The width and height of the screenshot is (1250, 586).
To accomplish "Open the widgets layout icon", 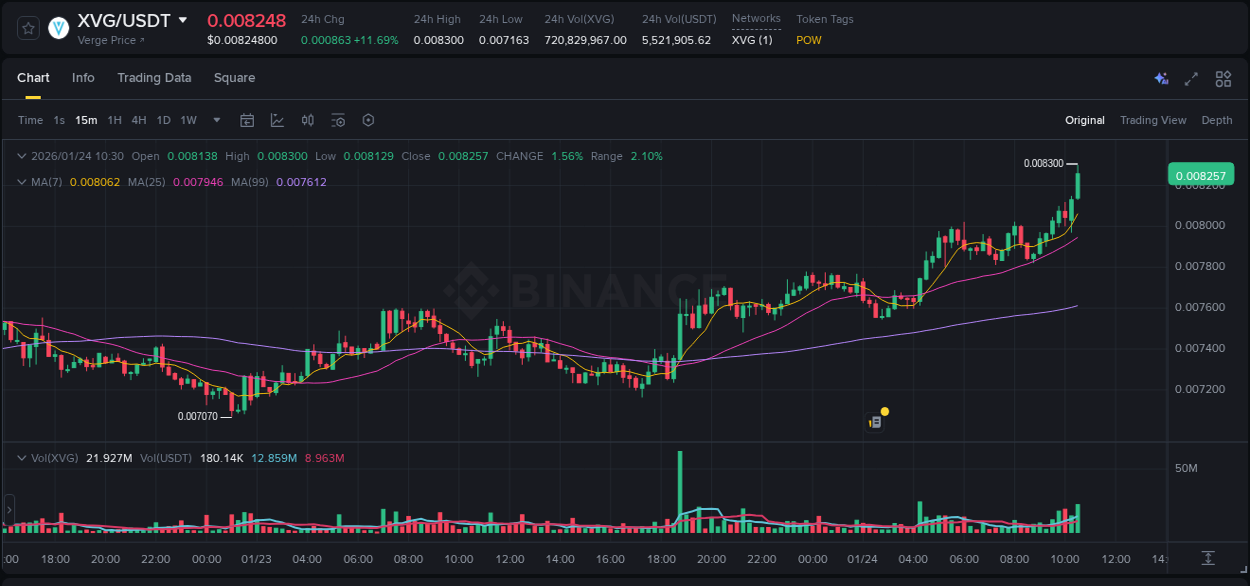I will coord(1223,78).
